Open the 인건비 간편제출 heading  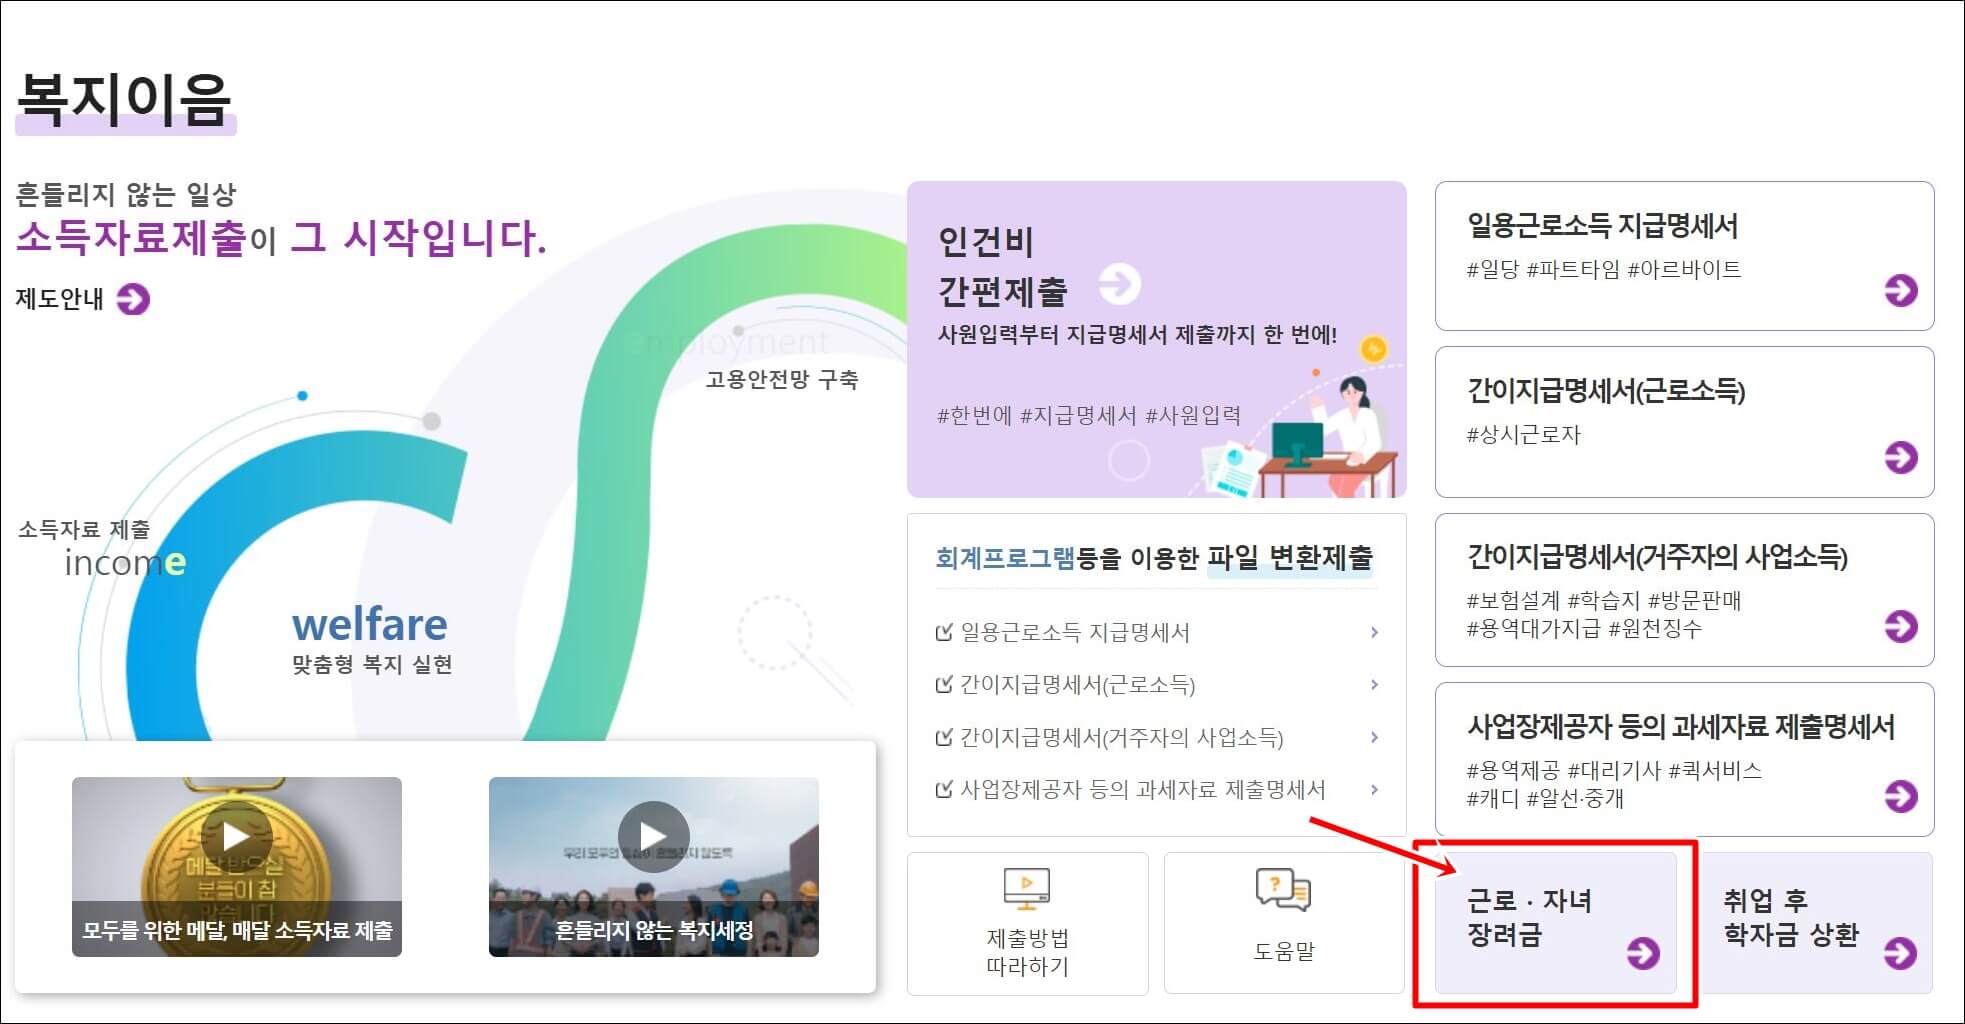point(1002,267)
